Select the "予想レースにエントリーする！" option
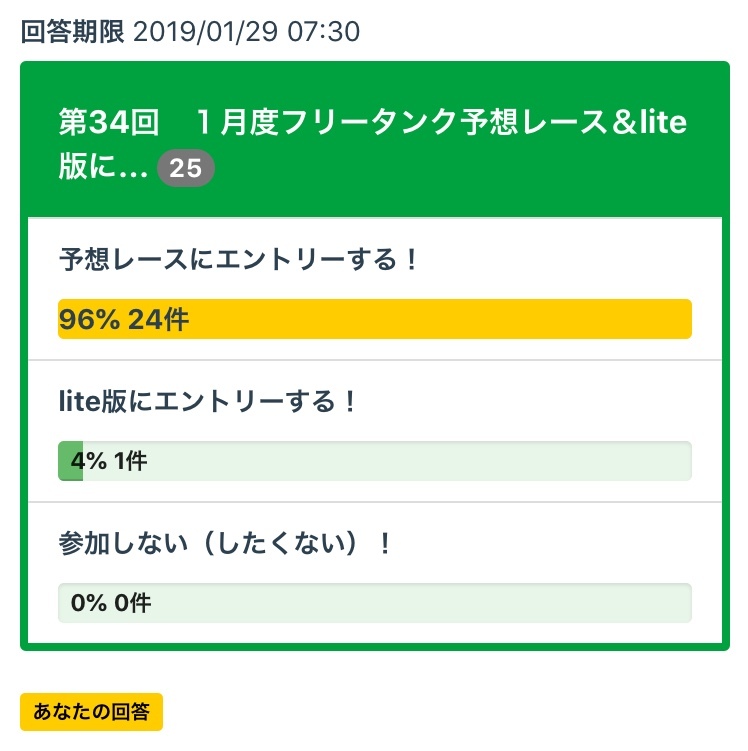The image size is (748, 751). coord(237,260)
